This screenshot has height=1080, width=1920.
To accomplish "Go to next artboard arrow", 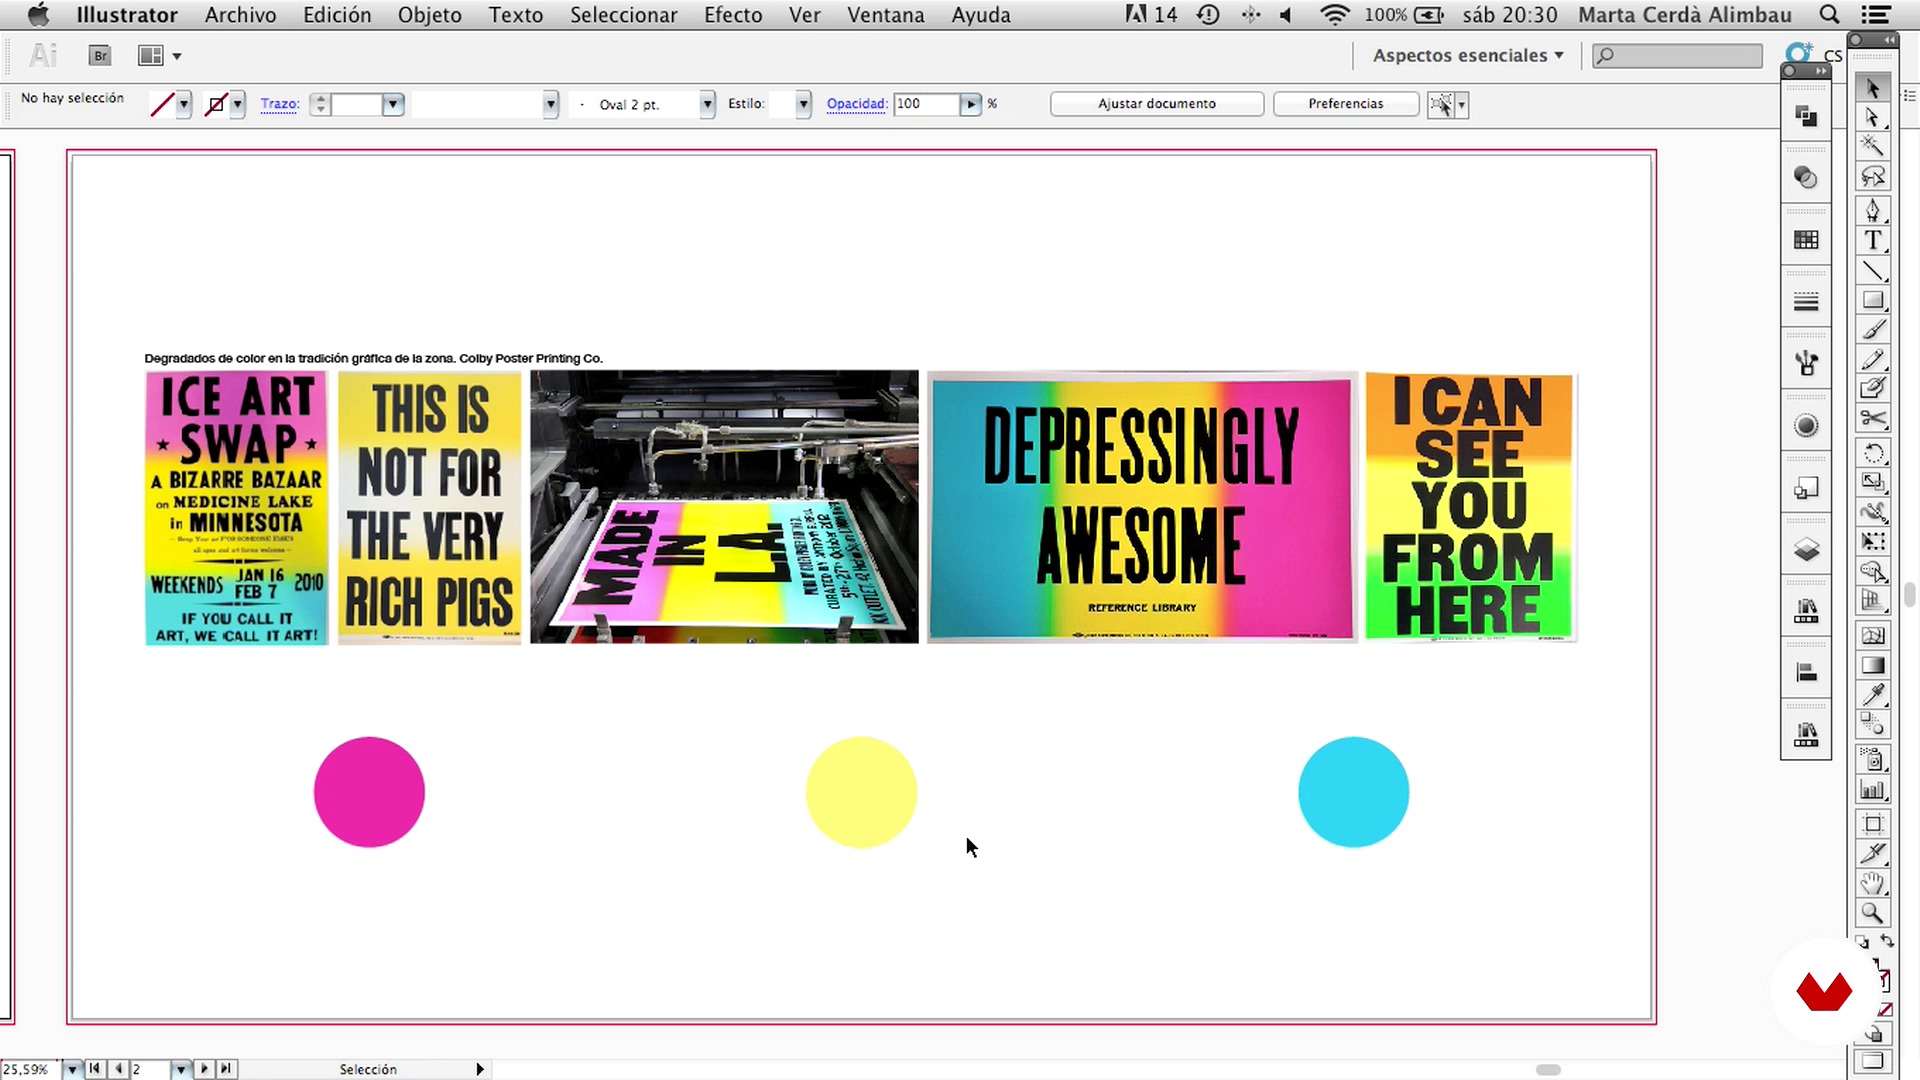I will click(x=204, y=1069).
